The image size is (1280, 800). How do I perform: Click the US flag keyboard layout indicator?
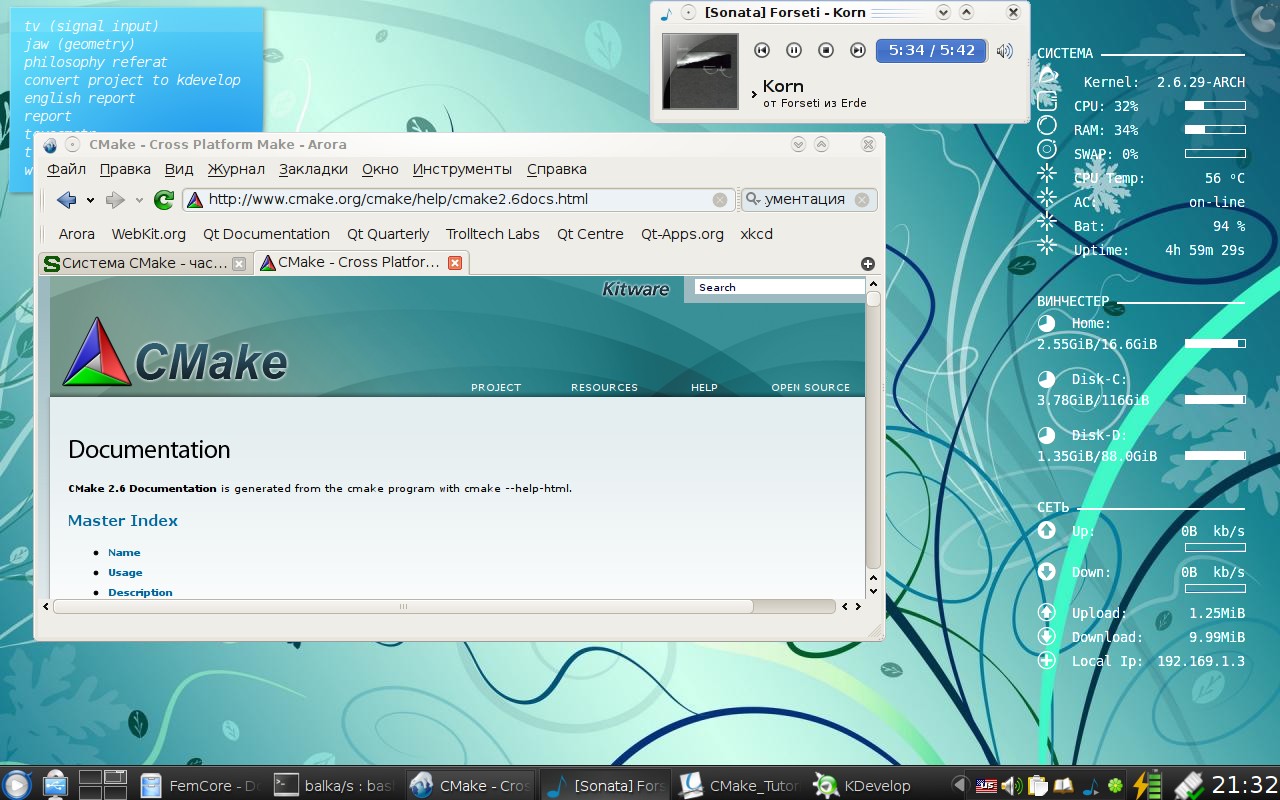(x=987, y=785)
